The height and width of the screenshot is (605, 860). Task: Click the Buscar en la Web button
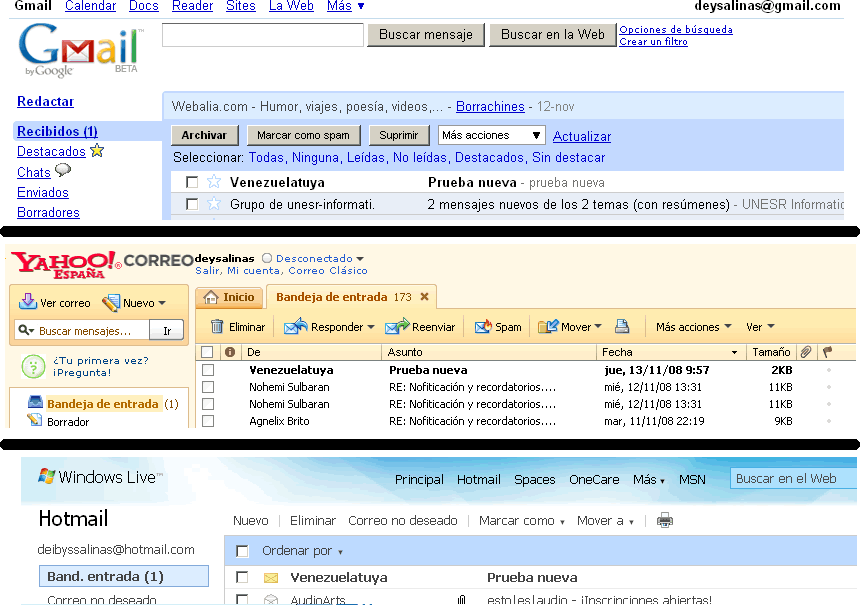552,35
